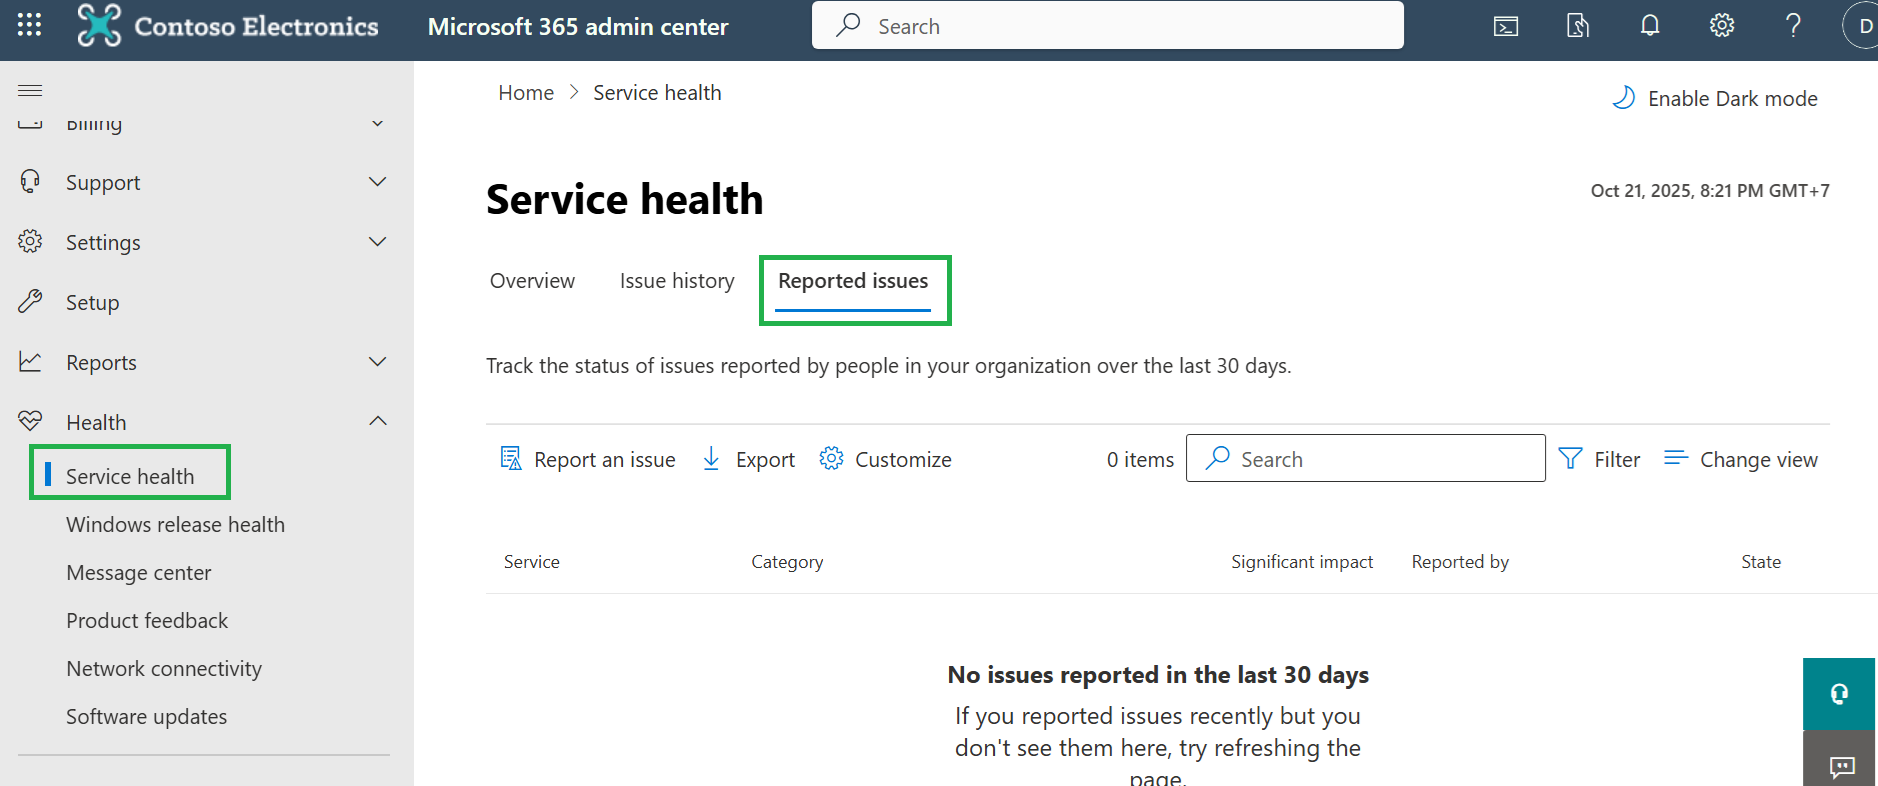This screenshot has width=1878, height=786.
Task: Go to Home breadcrumb link
Action: tap(526, 93)
